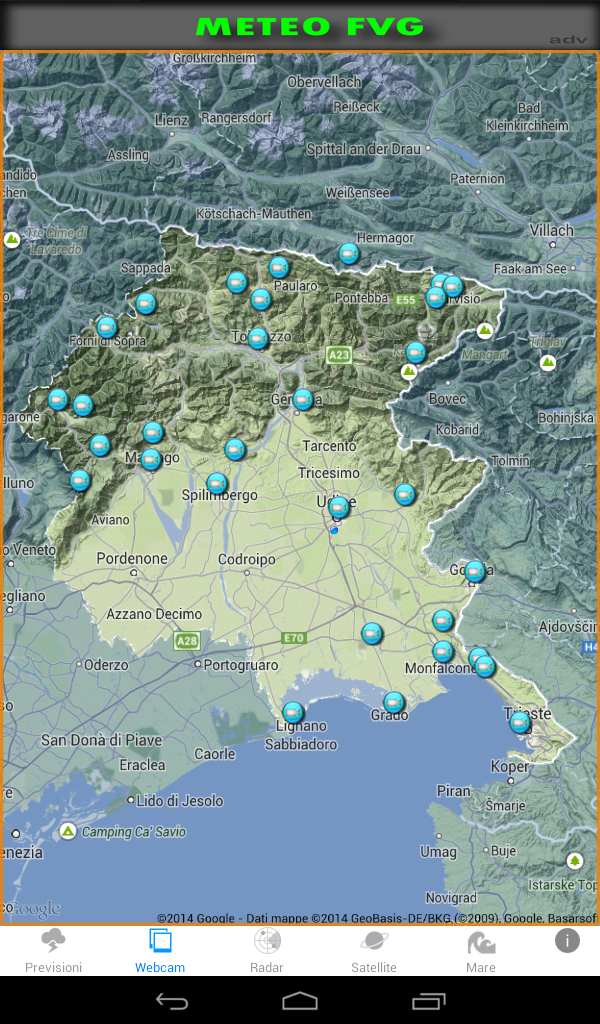Tap the Istarske Toplice park icon
The width and height of the screenshot is (600, 1024).
pyautogui.click(x=575, y=860)
